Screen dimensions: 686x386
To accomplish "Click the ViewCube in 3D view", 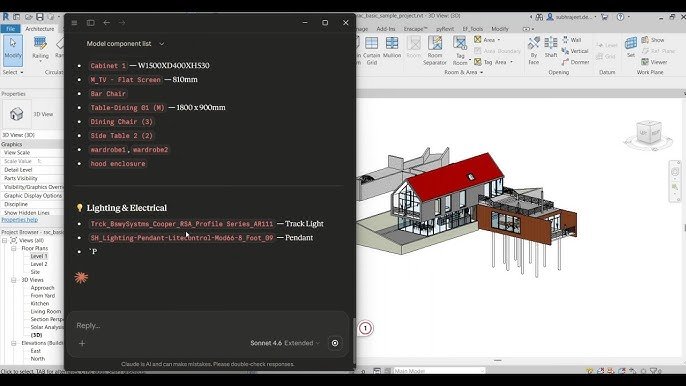I will [648, 133].
